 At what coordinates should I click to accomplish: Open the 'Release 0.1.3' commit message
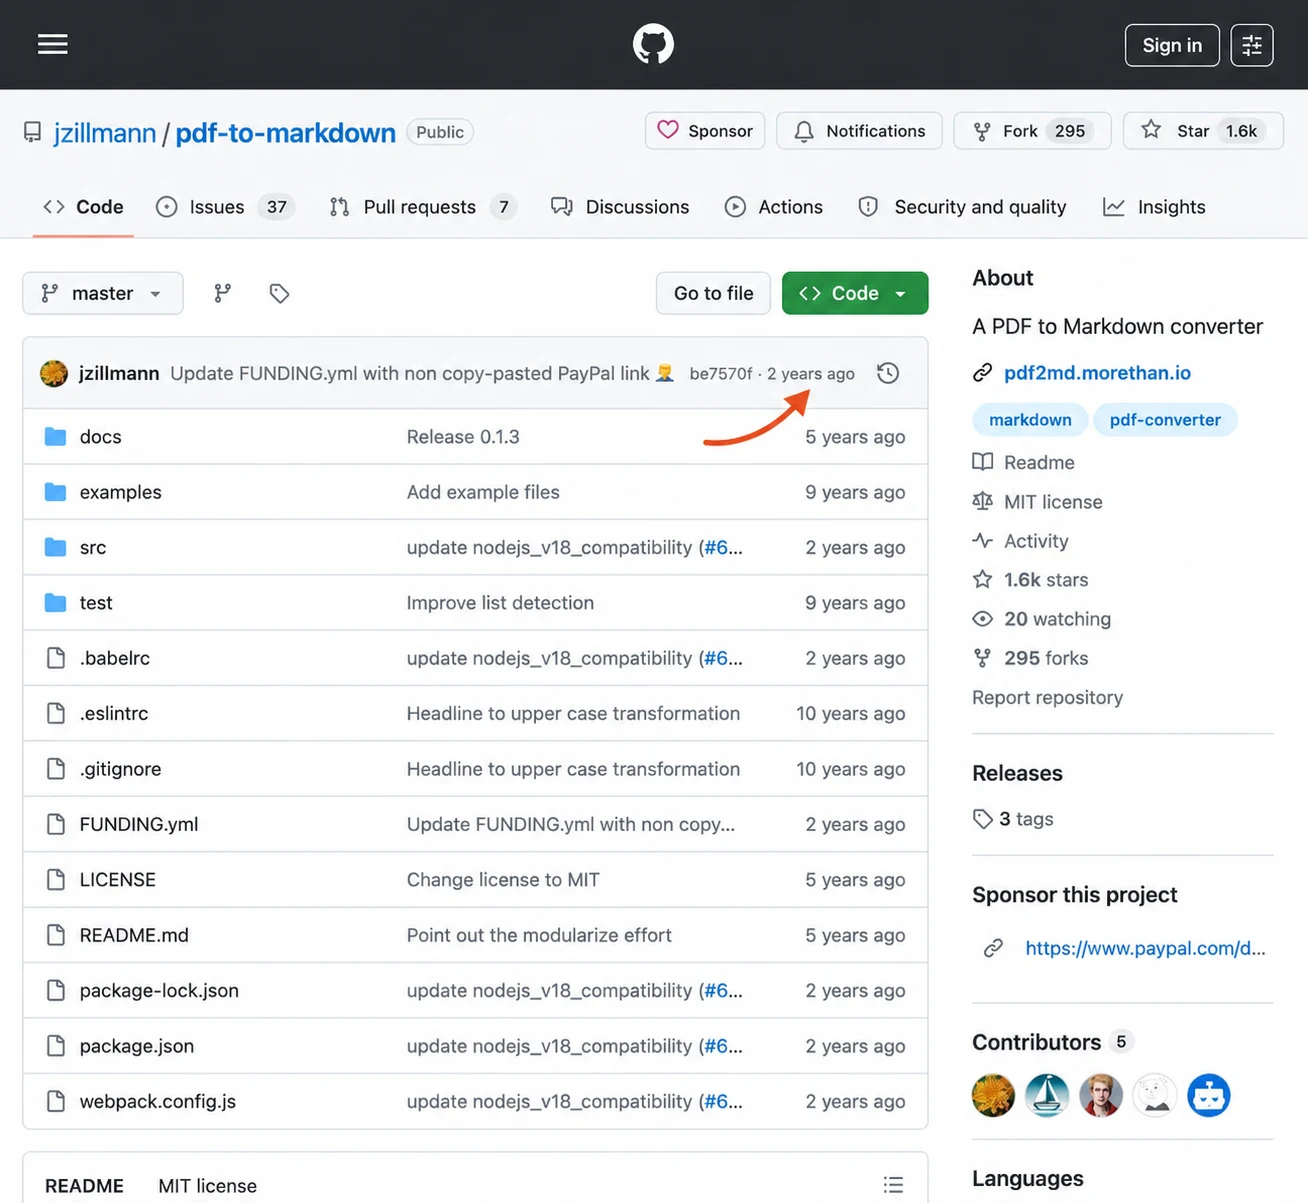coord(463,437)
